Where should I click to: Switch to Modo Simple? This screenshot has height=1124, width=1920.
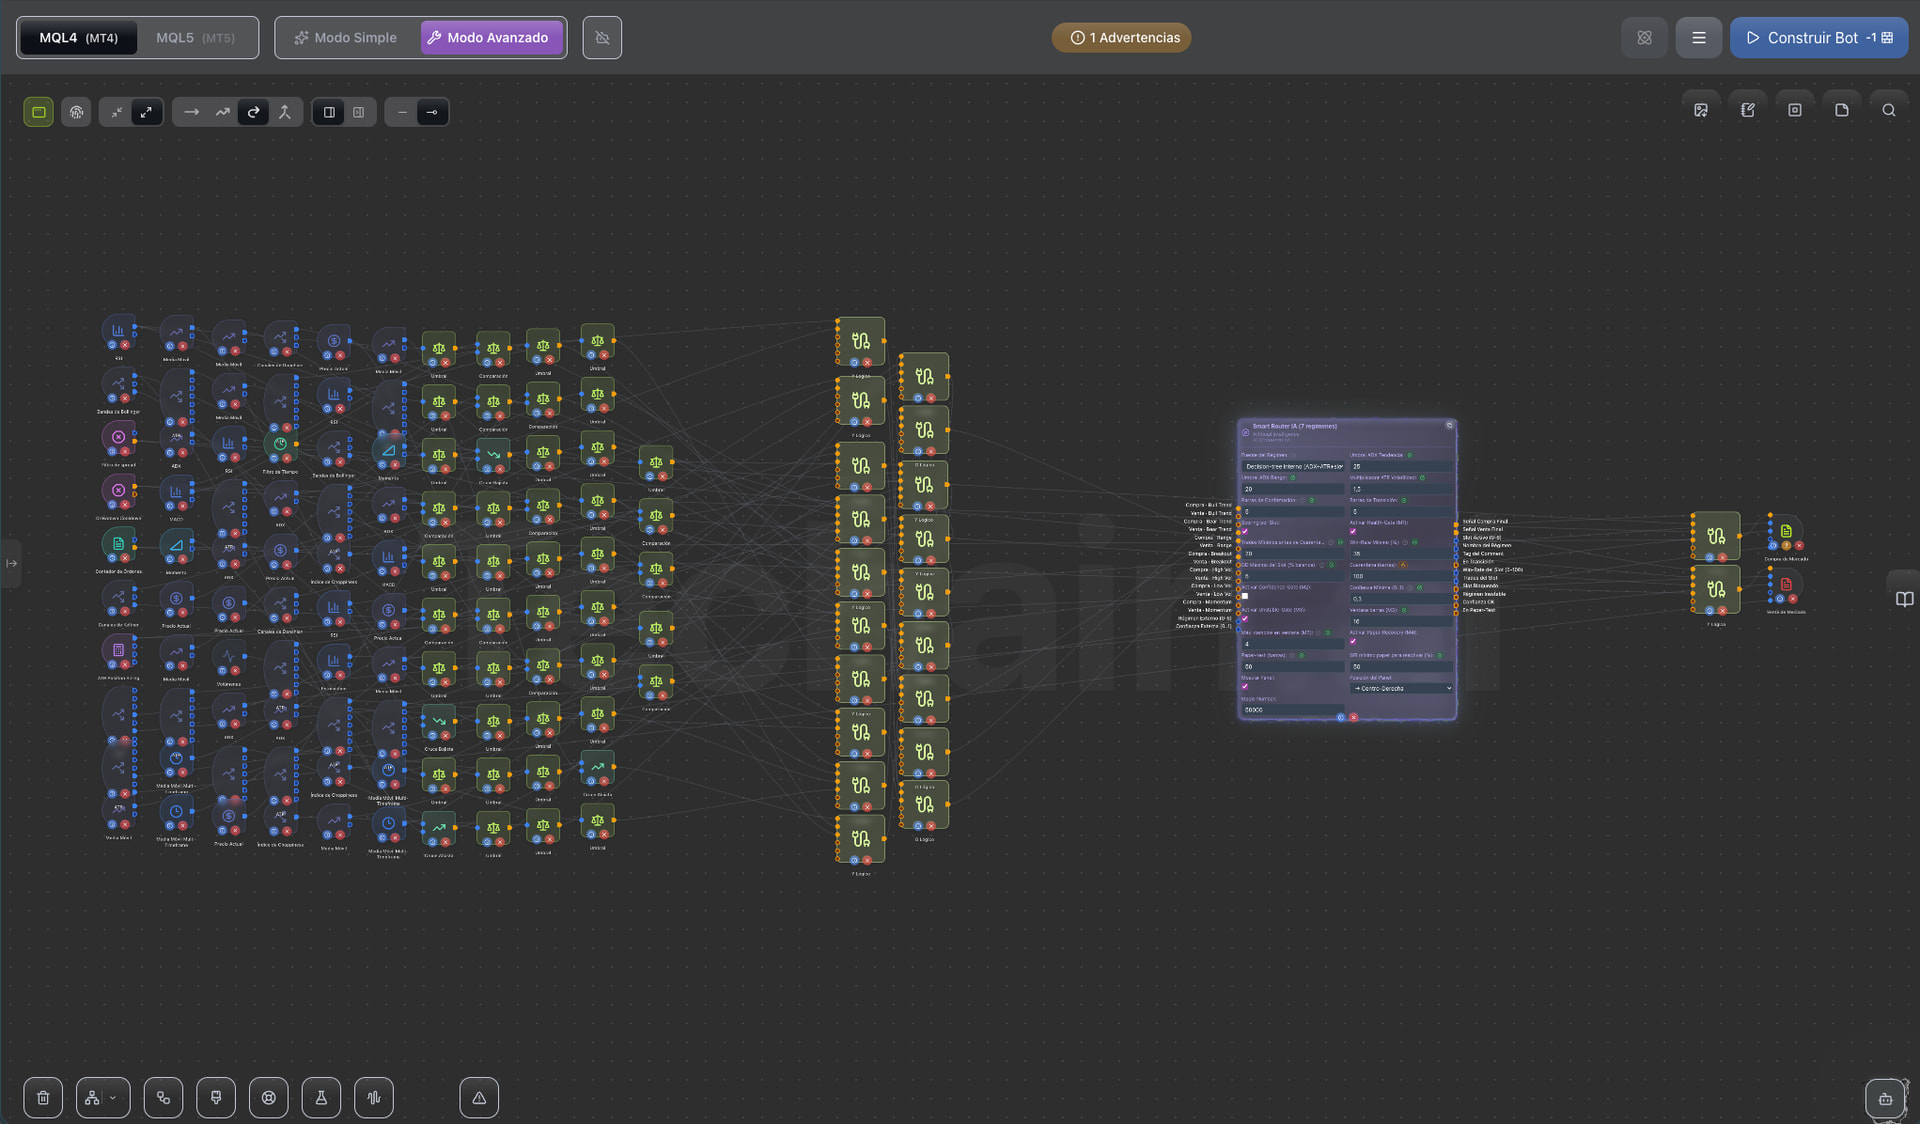tap(346, 38)
